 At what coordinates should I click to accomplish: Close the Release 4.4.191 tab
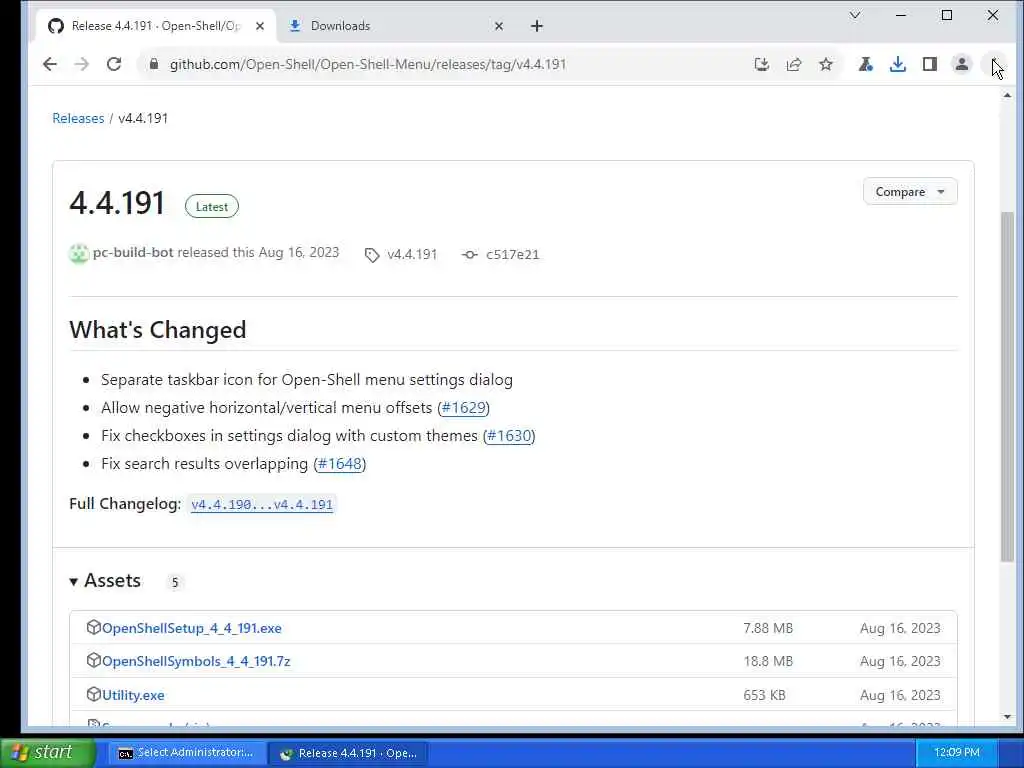pos(260,26)
